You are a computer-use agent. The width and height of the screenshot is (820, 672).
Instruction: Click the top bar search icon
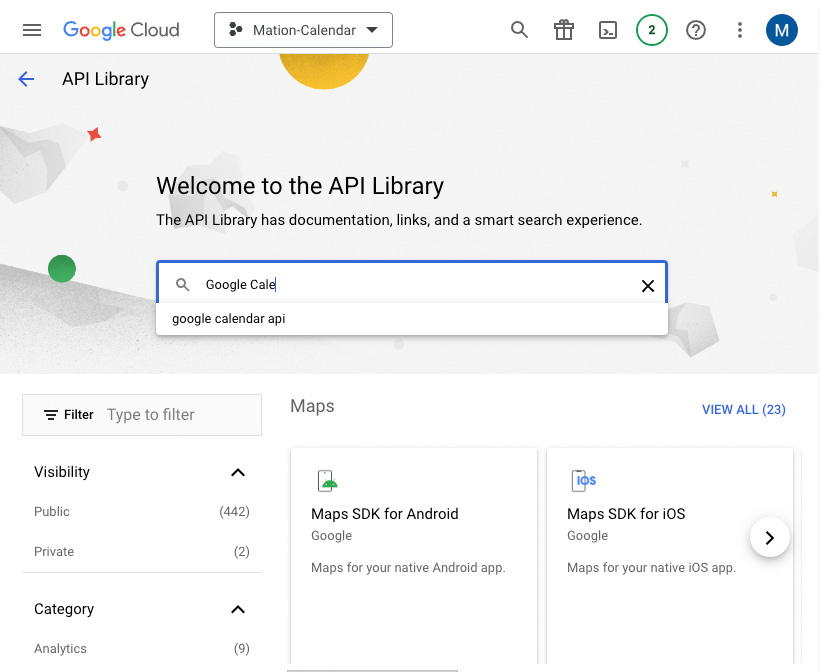click(x=519, y=30)
